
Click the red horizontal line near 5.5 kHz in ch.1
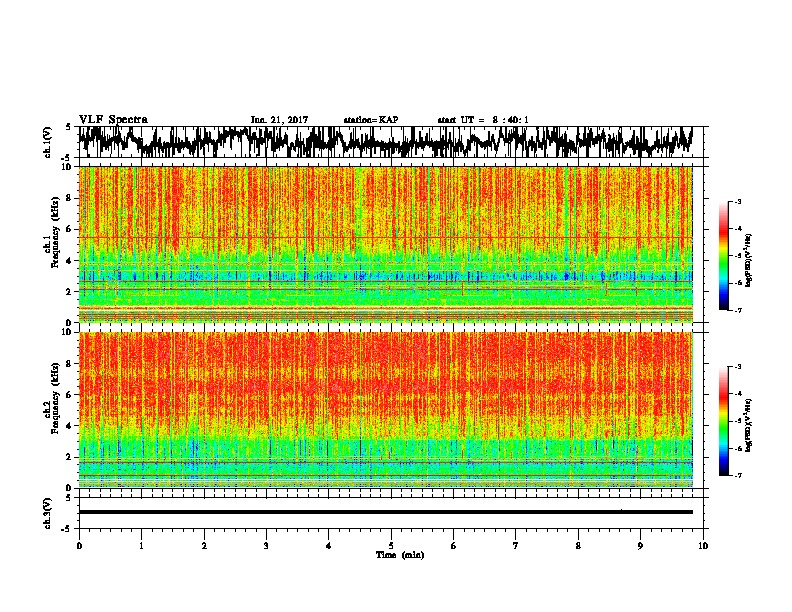[385, 237]
